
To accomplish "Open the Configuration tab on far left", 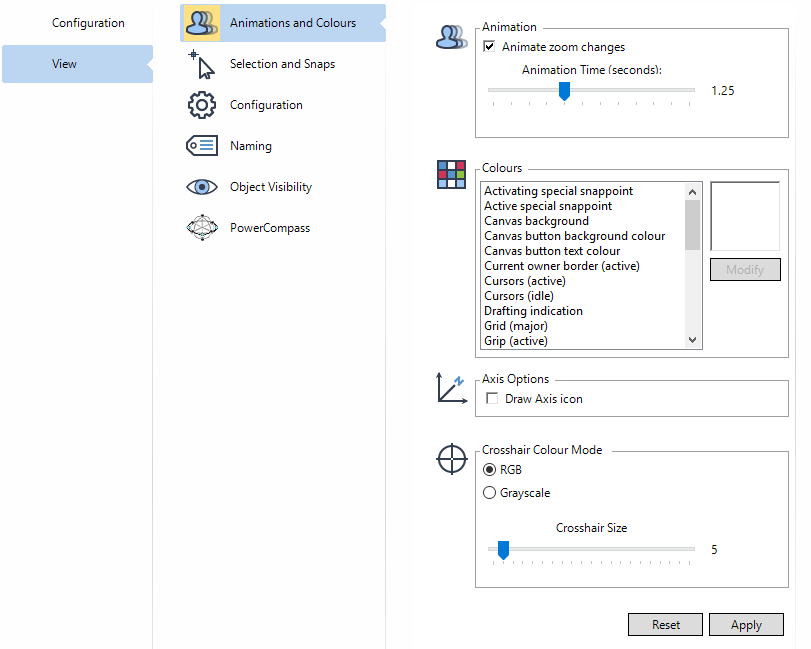I will pos(88,23).
